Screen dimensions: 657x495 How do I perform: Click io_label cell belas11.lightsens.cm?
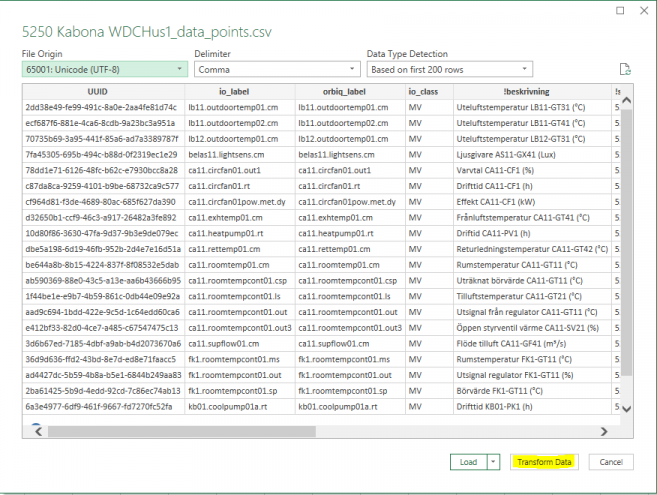(x=240, y=155)
